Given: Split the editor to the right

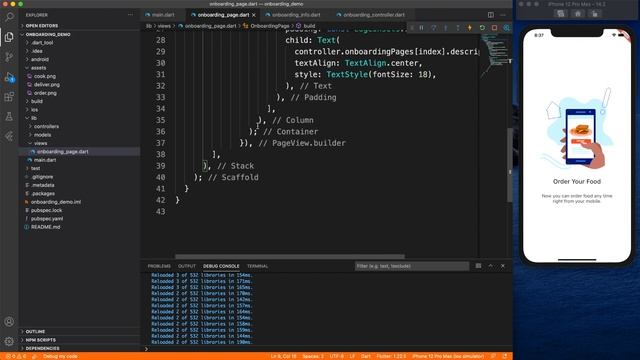Looking at the screenshot, I should pyautogui.click(x=491, y=15).
